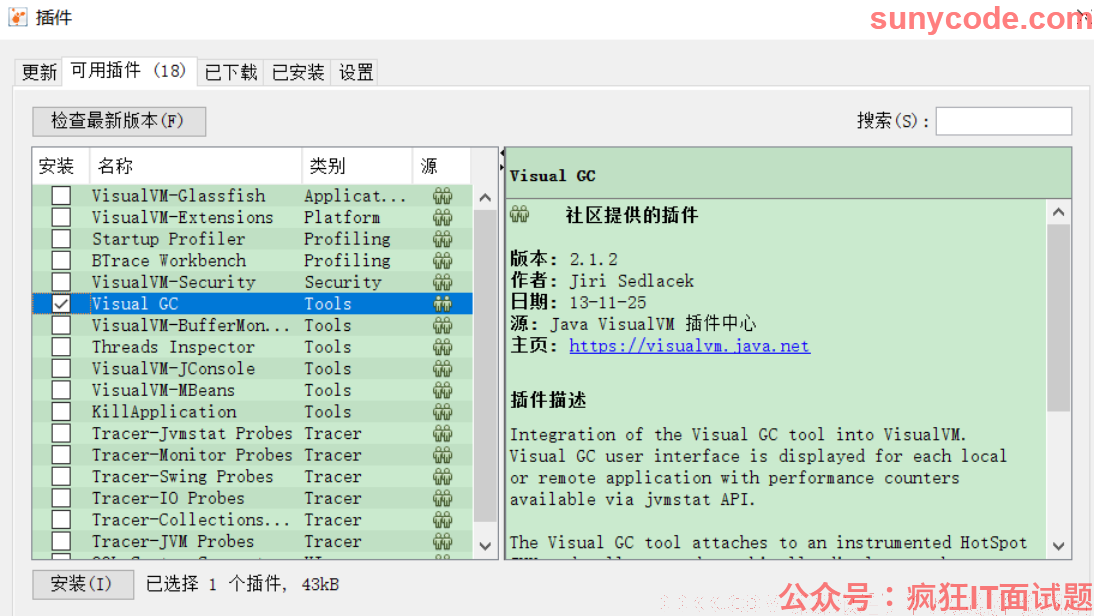This screenshot has width=1094, height=616.
Task: Click the Security category cell
Action: pyautogui.click(x=343, y=283)
